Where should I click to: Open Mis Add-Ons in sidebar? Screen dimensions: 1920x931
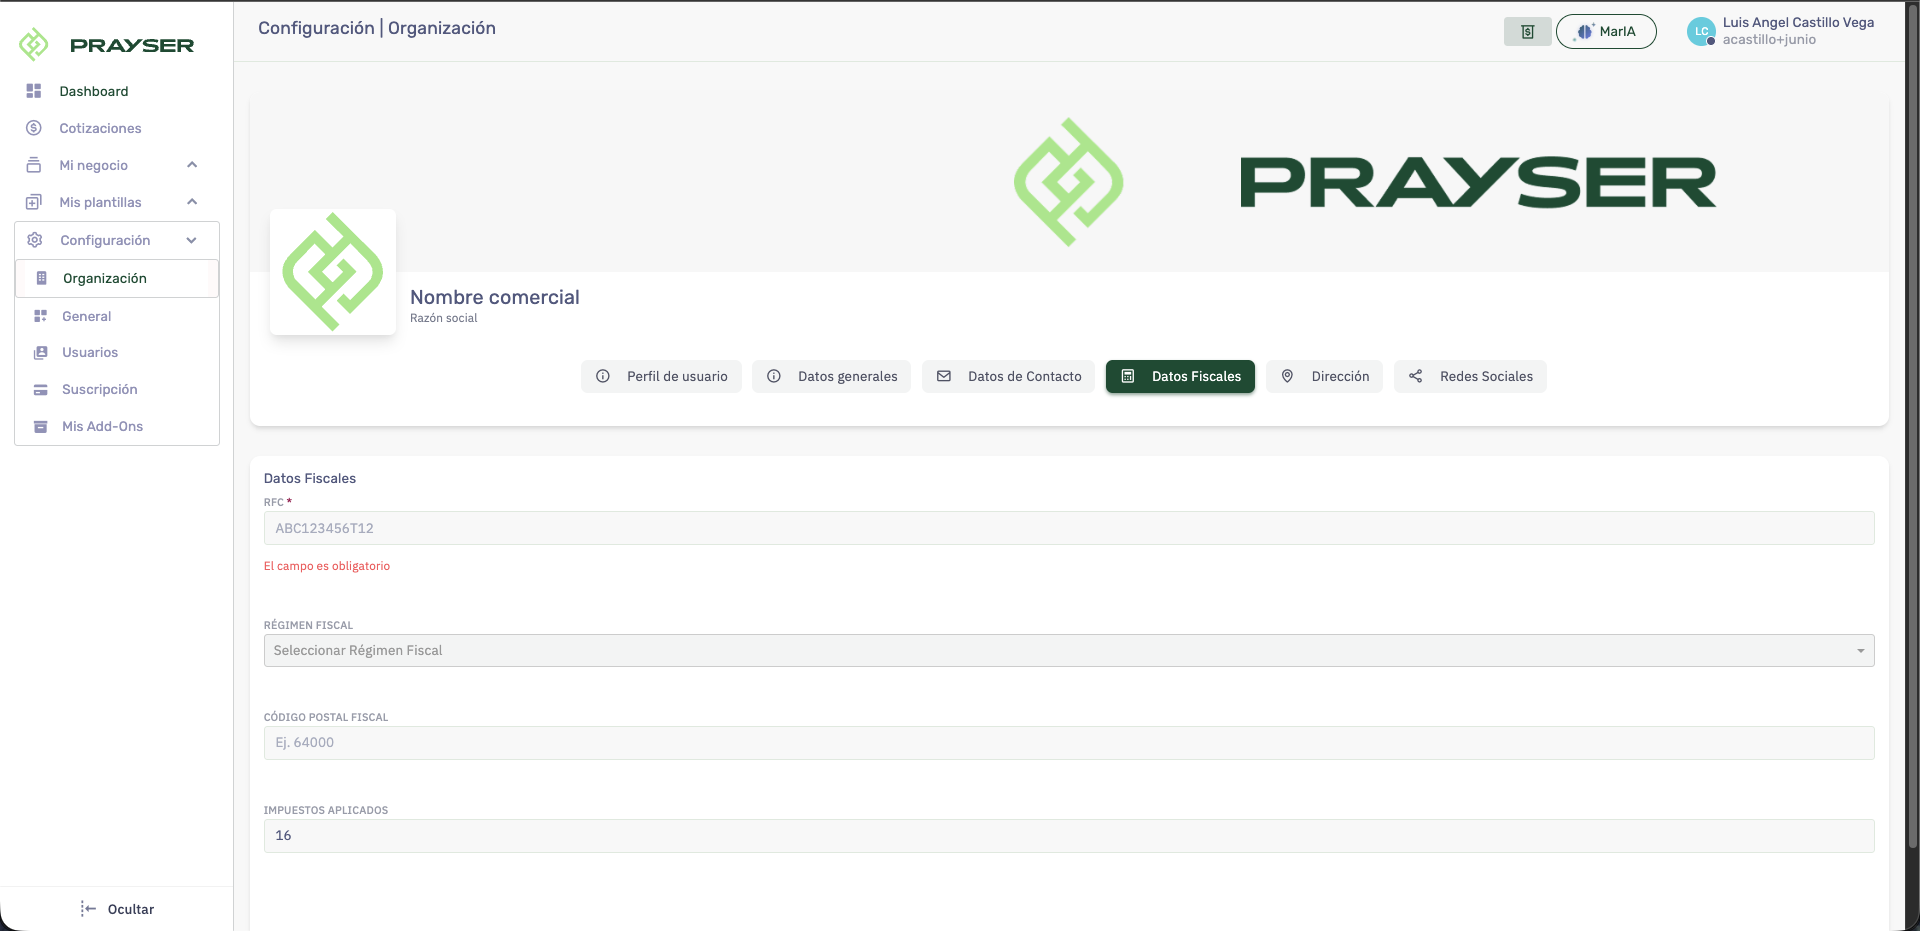[103, 426]
